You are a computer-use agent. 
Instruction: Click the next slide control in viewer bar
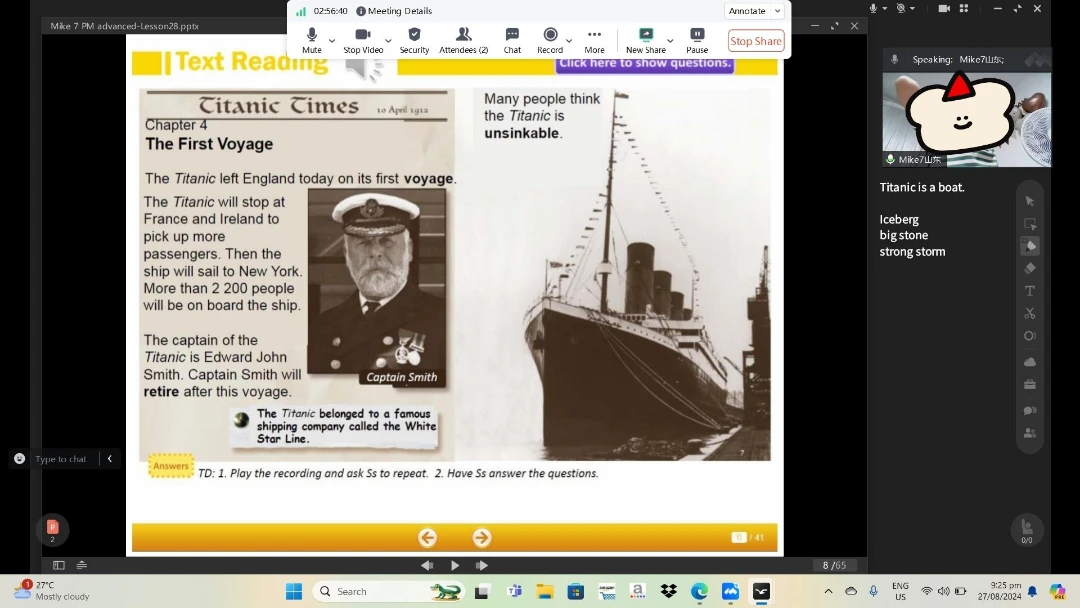tap(481, 565)
